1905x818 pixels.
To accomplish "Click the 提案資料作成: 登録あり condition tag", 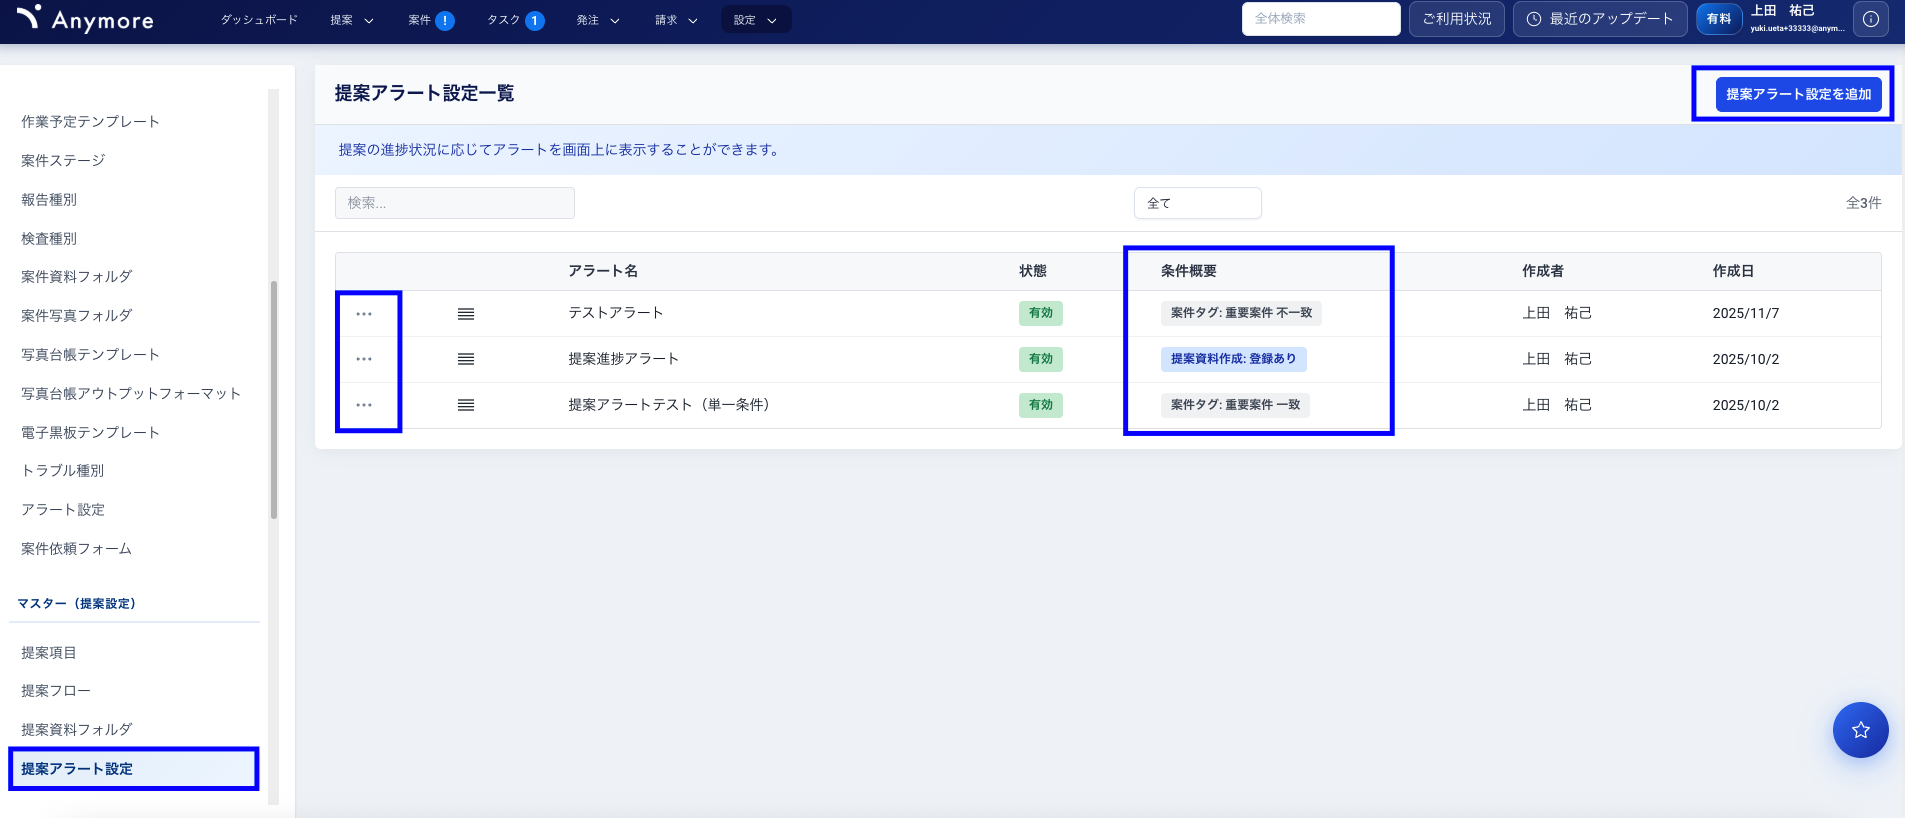I will (x=1233, y=359).
